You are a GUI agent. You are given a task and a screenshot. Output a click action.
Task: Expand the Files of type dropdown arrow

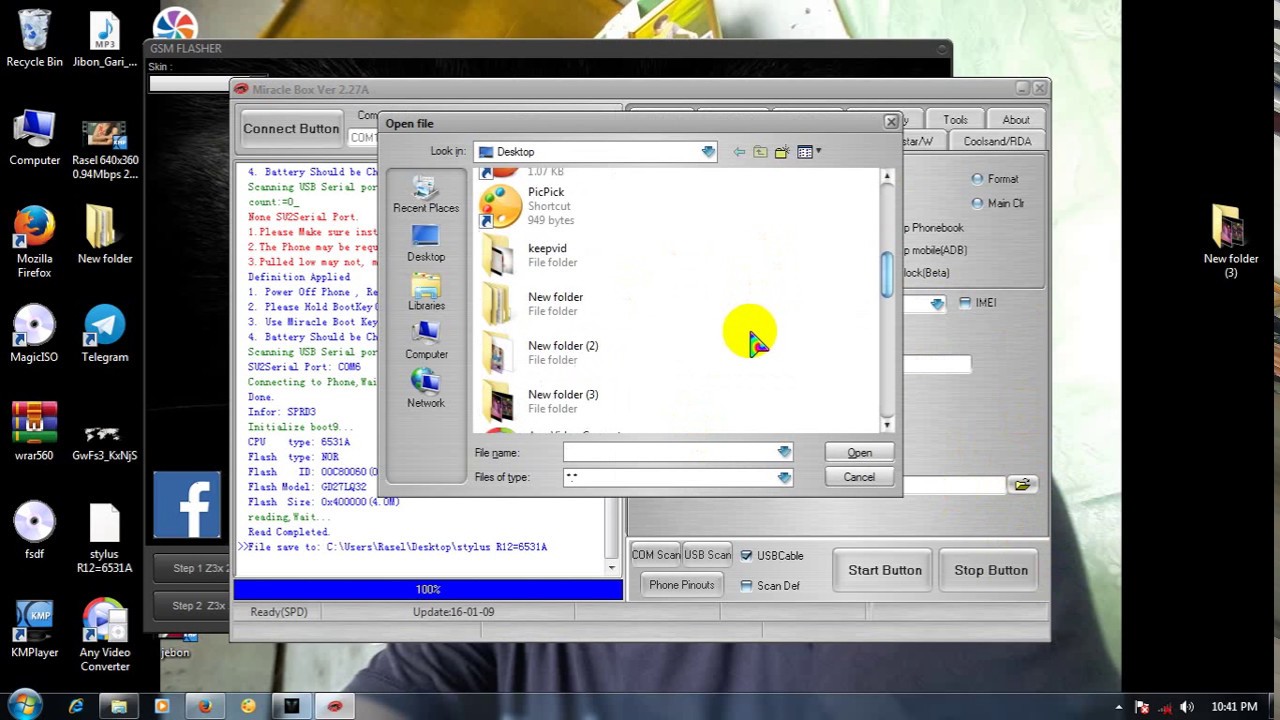point(784,478)
